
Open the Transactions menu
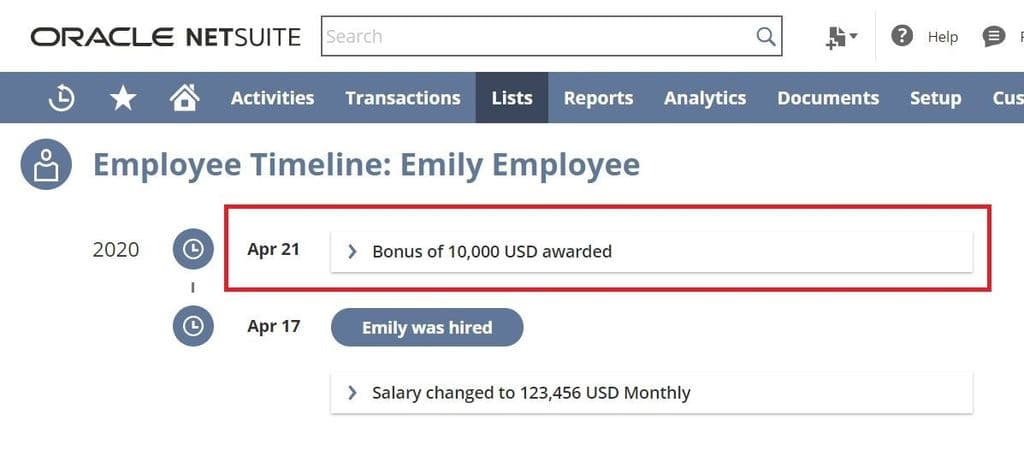403,98
